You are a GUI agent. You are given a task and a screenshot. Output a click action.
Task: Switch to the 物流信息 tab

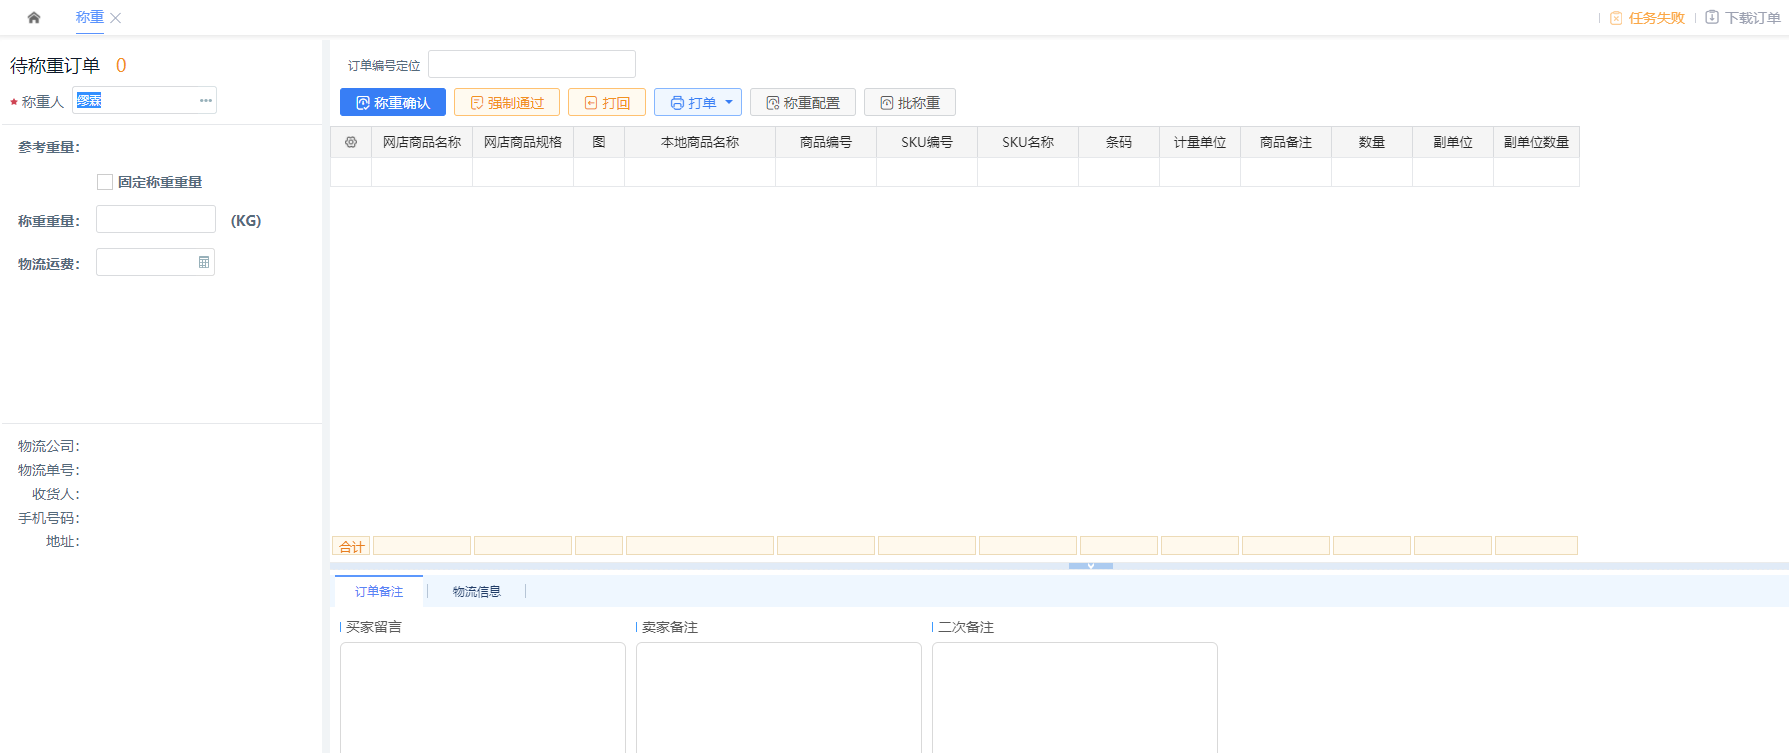click(477, 591)
